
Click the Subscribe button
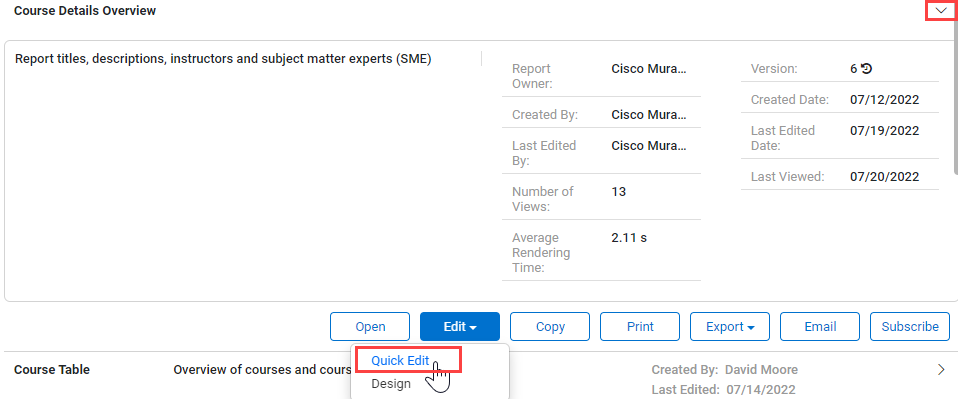pos(910,326)
